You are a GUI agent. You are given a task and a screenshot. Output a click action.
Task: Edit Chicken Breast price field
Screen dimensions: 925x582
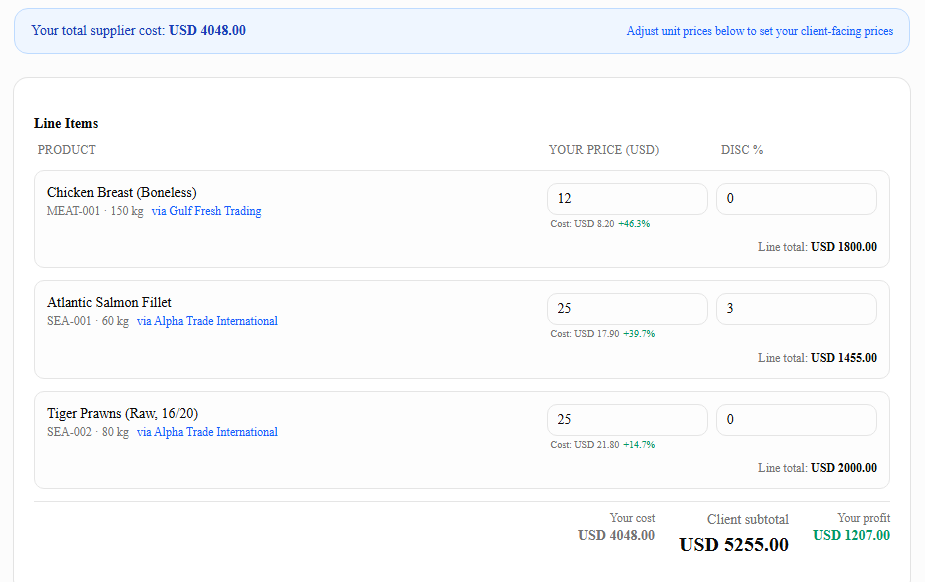click(x=627, y=199)
